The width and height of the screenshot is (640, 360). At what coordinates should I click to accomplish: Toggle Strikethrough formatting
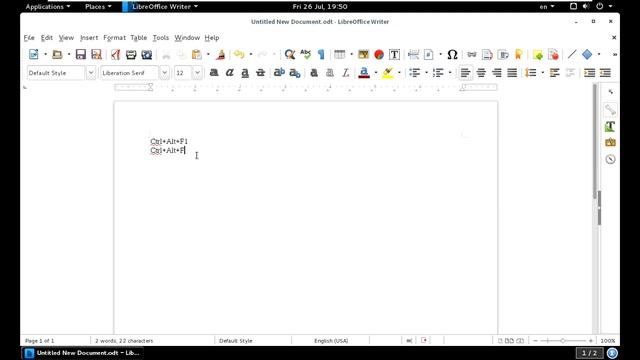pyautogui.click(x=260, y=73)
